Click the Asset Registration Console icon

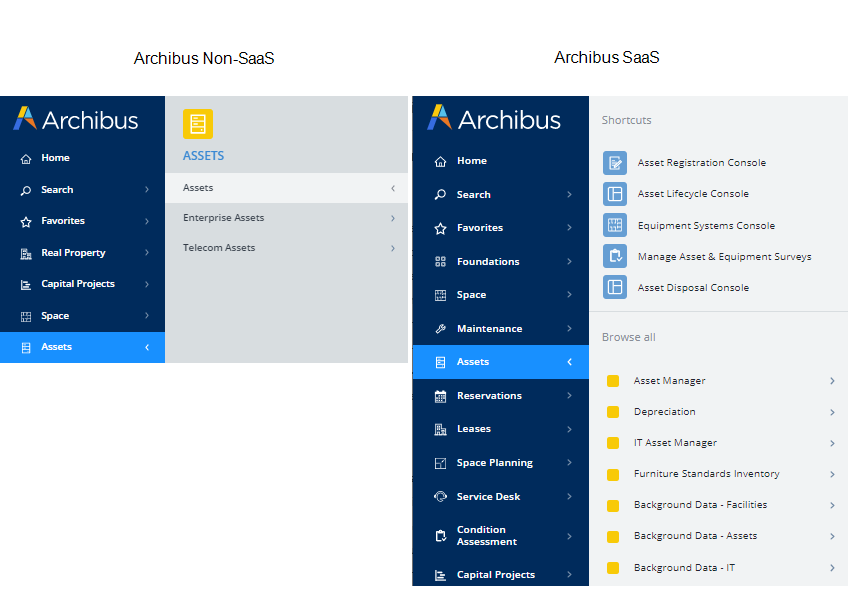click(615, 163)
